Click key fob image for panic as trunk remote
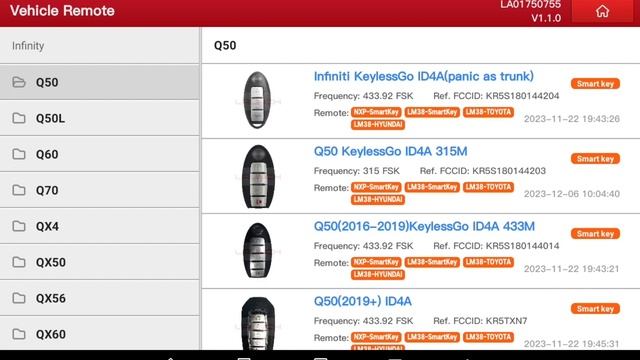 tap(257, 100)
